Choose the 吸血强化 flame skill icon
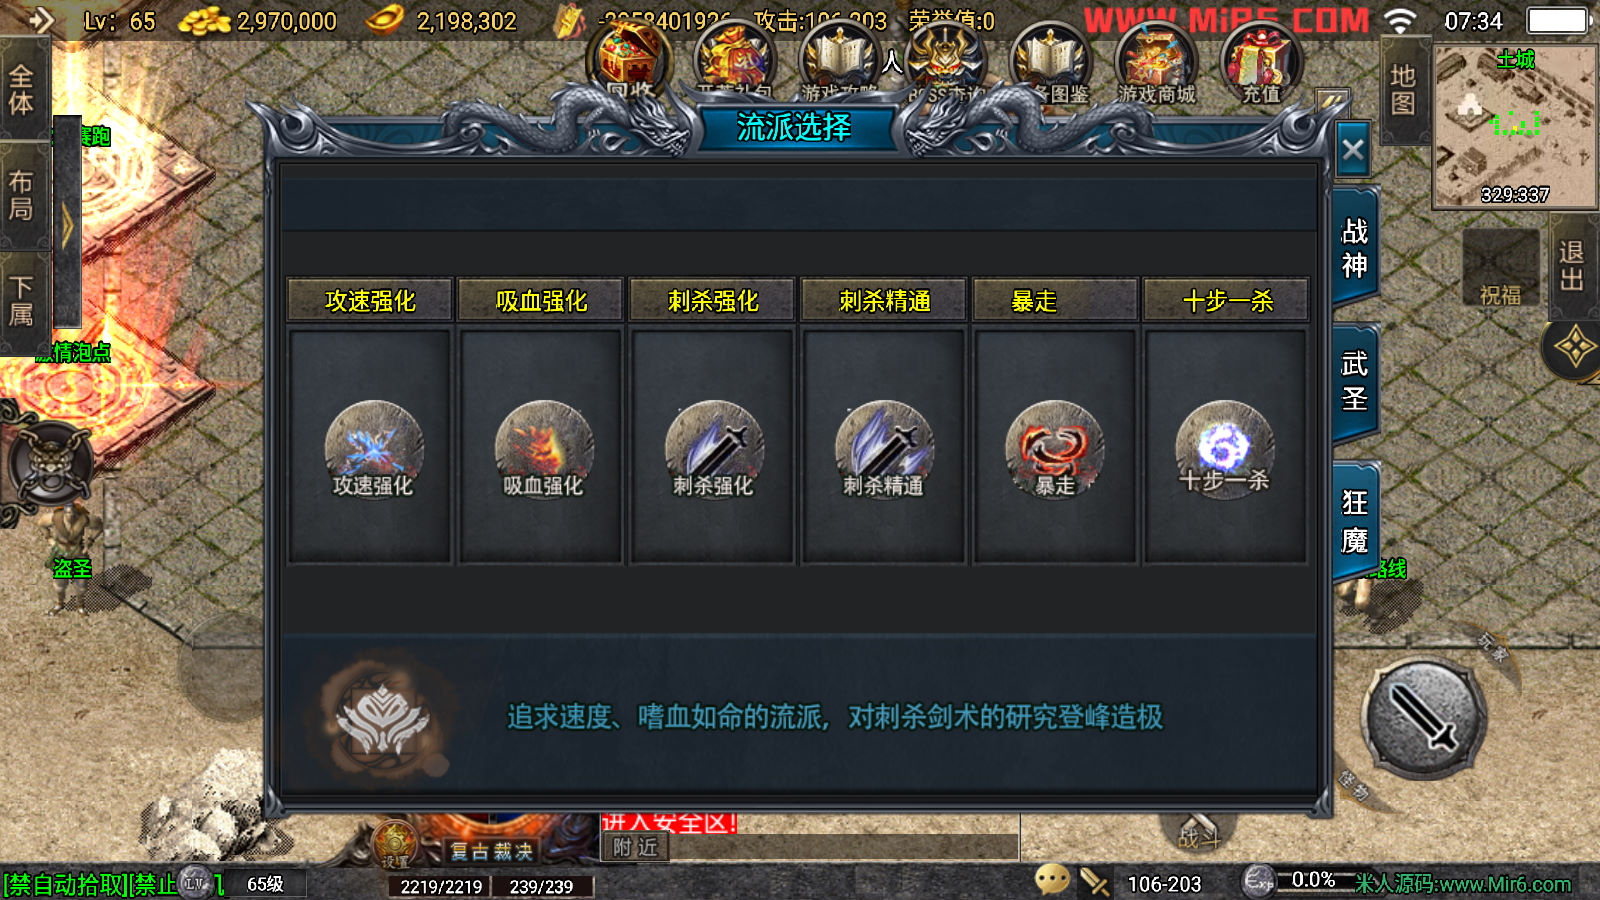The image size is (1600, 900). coord(543,448)
